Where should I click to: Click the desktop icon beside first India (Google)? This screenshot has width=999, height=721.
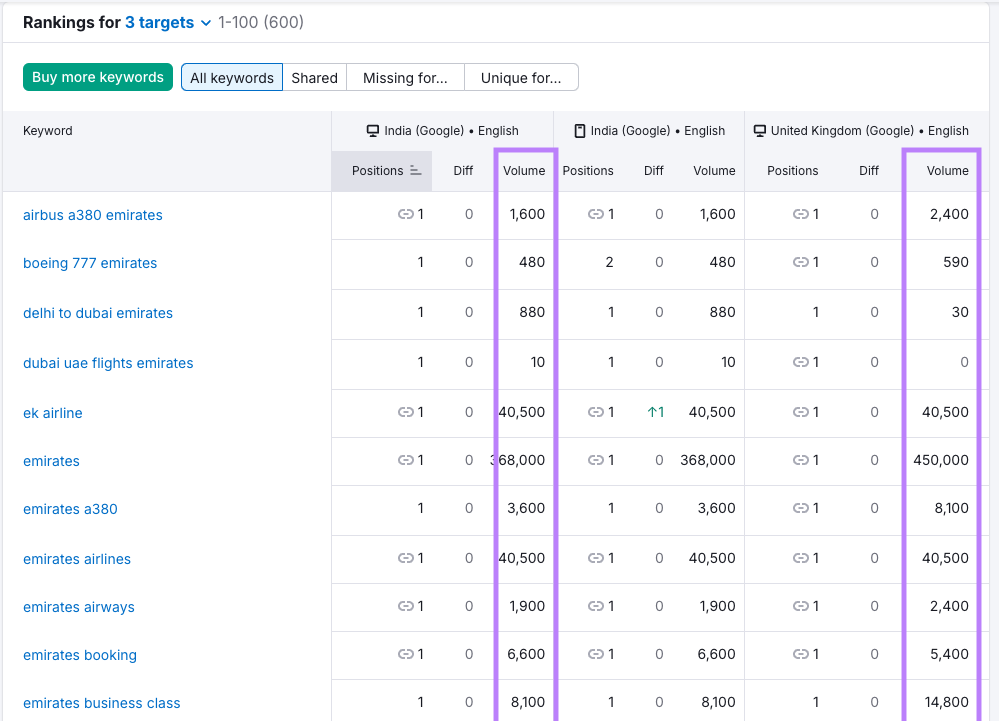coord(373,131)
